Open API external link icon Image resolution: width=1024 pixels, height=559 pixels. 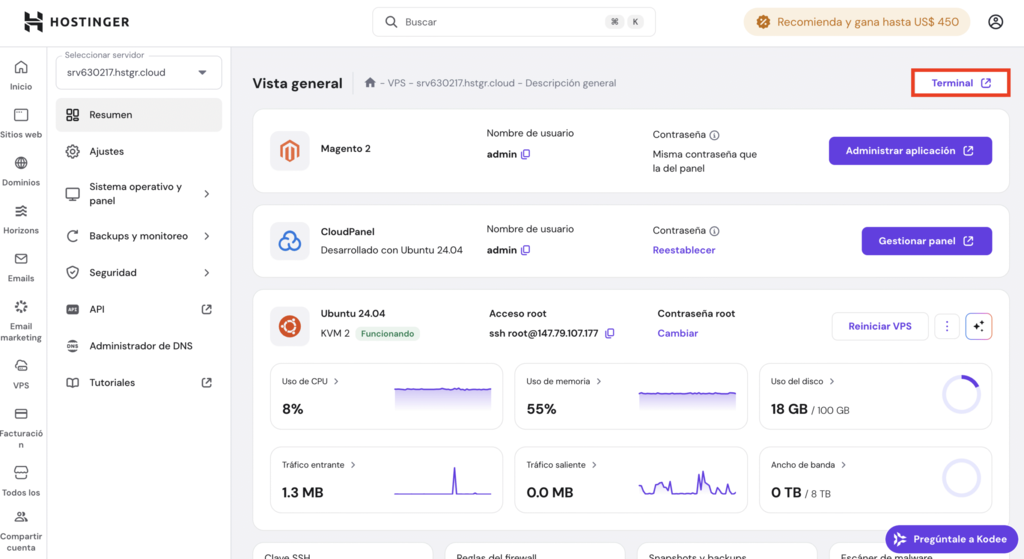point(206,309)
